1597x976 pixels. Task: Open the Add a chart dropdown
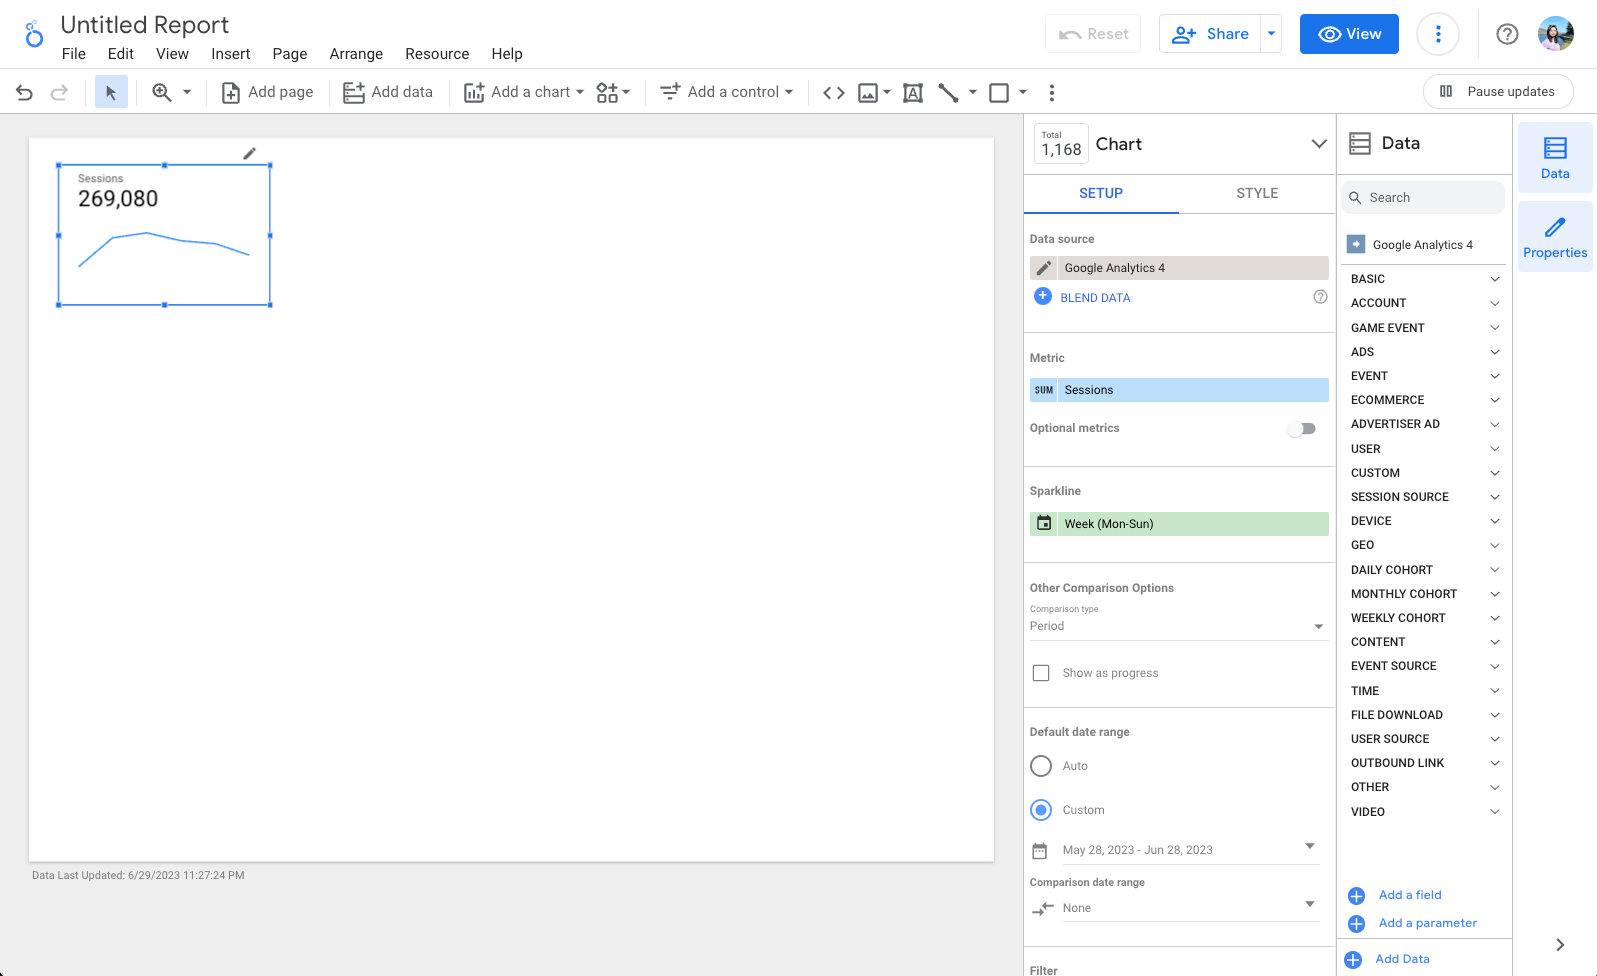coord(523,92)
